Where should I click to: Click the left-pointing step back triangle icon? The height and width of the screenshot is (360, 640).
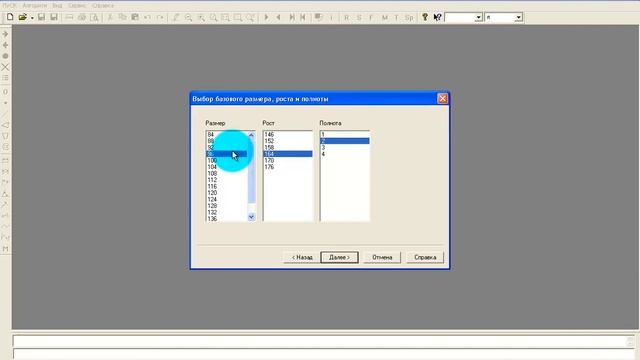click(279, 17)
